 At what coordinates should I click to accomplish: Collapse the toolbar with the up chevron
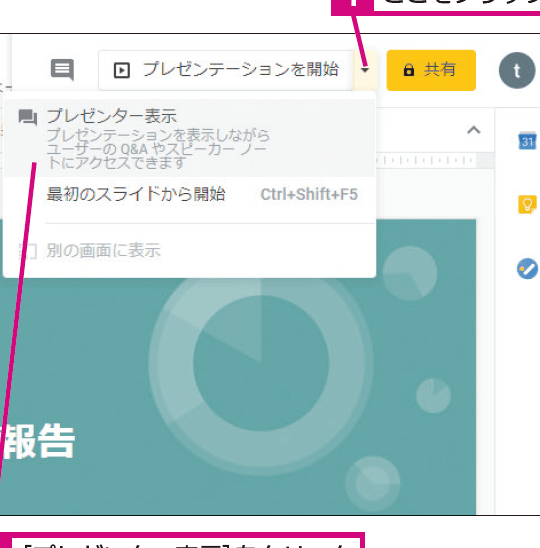474,130
